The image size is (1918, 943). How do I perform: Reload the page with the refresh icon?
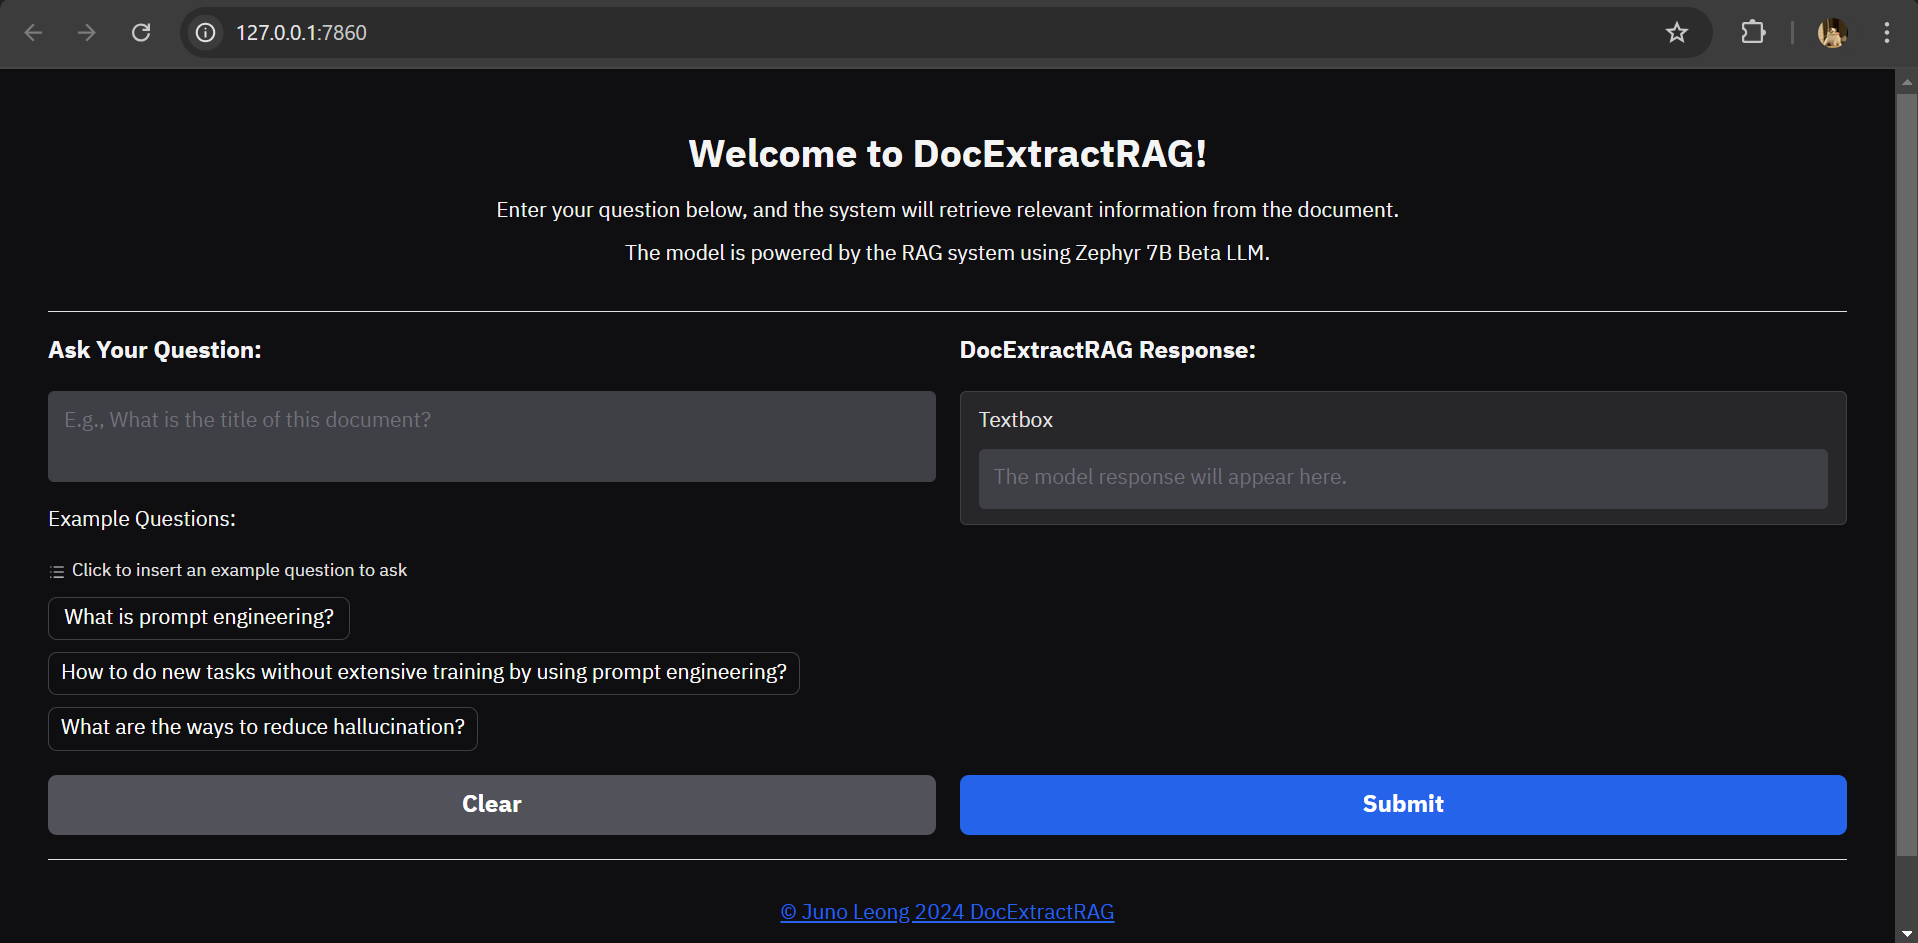click(141, 33)
